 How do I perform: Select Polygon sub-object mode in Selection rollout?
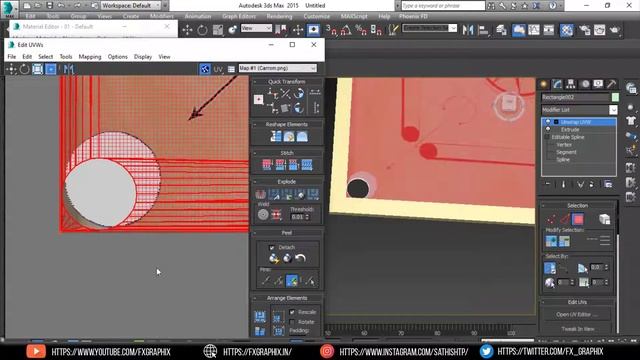click(578, 220)
